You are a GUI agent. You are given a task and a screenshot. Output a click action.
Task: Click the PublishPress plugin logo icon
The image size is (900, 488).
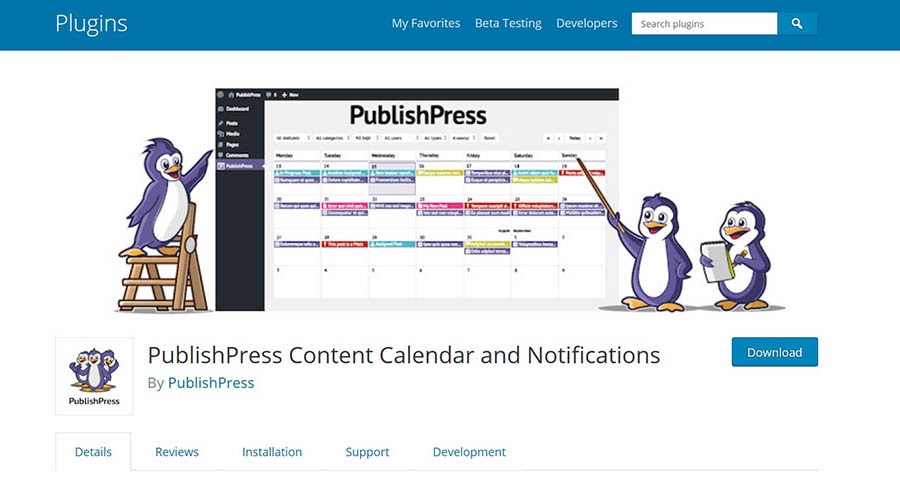[94, 376]
